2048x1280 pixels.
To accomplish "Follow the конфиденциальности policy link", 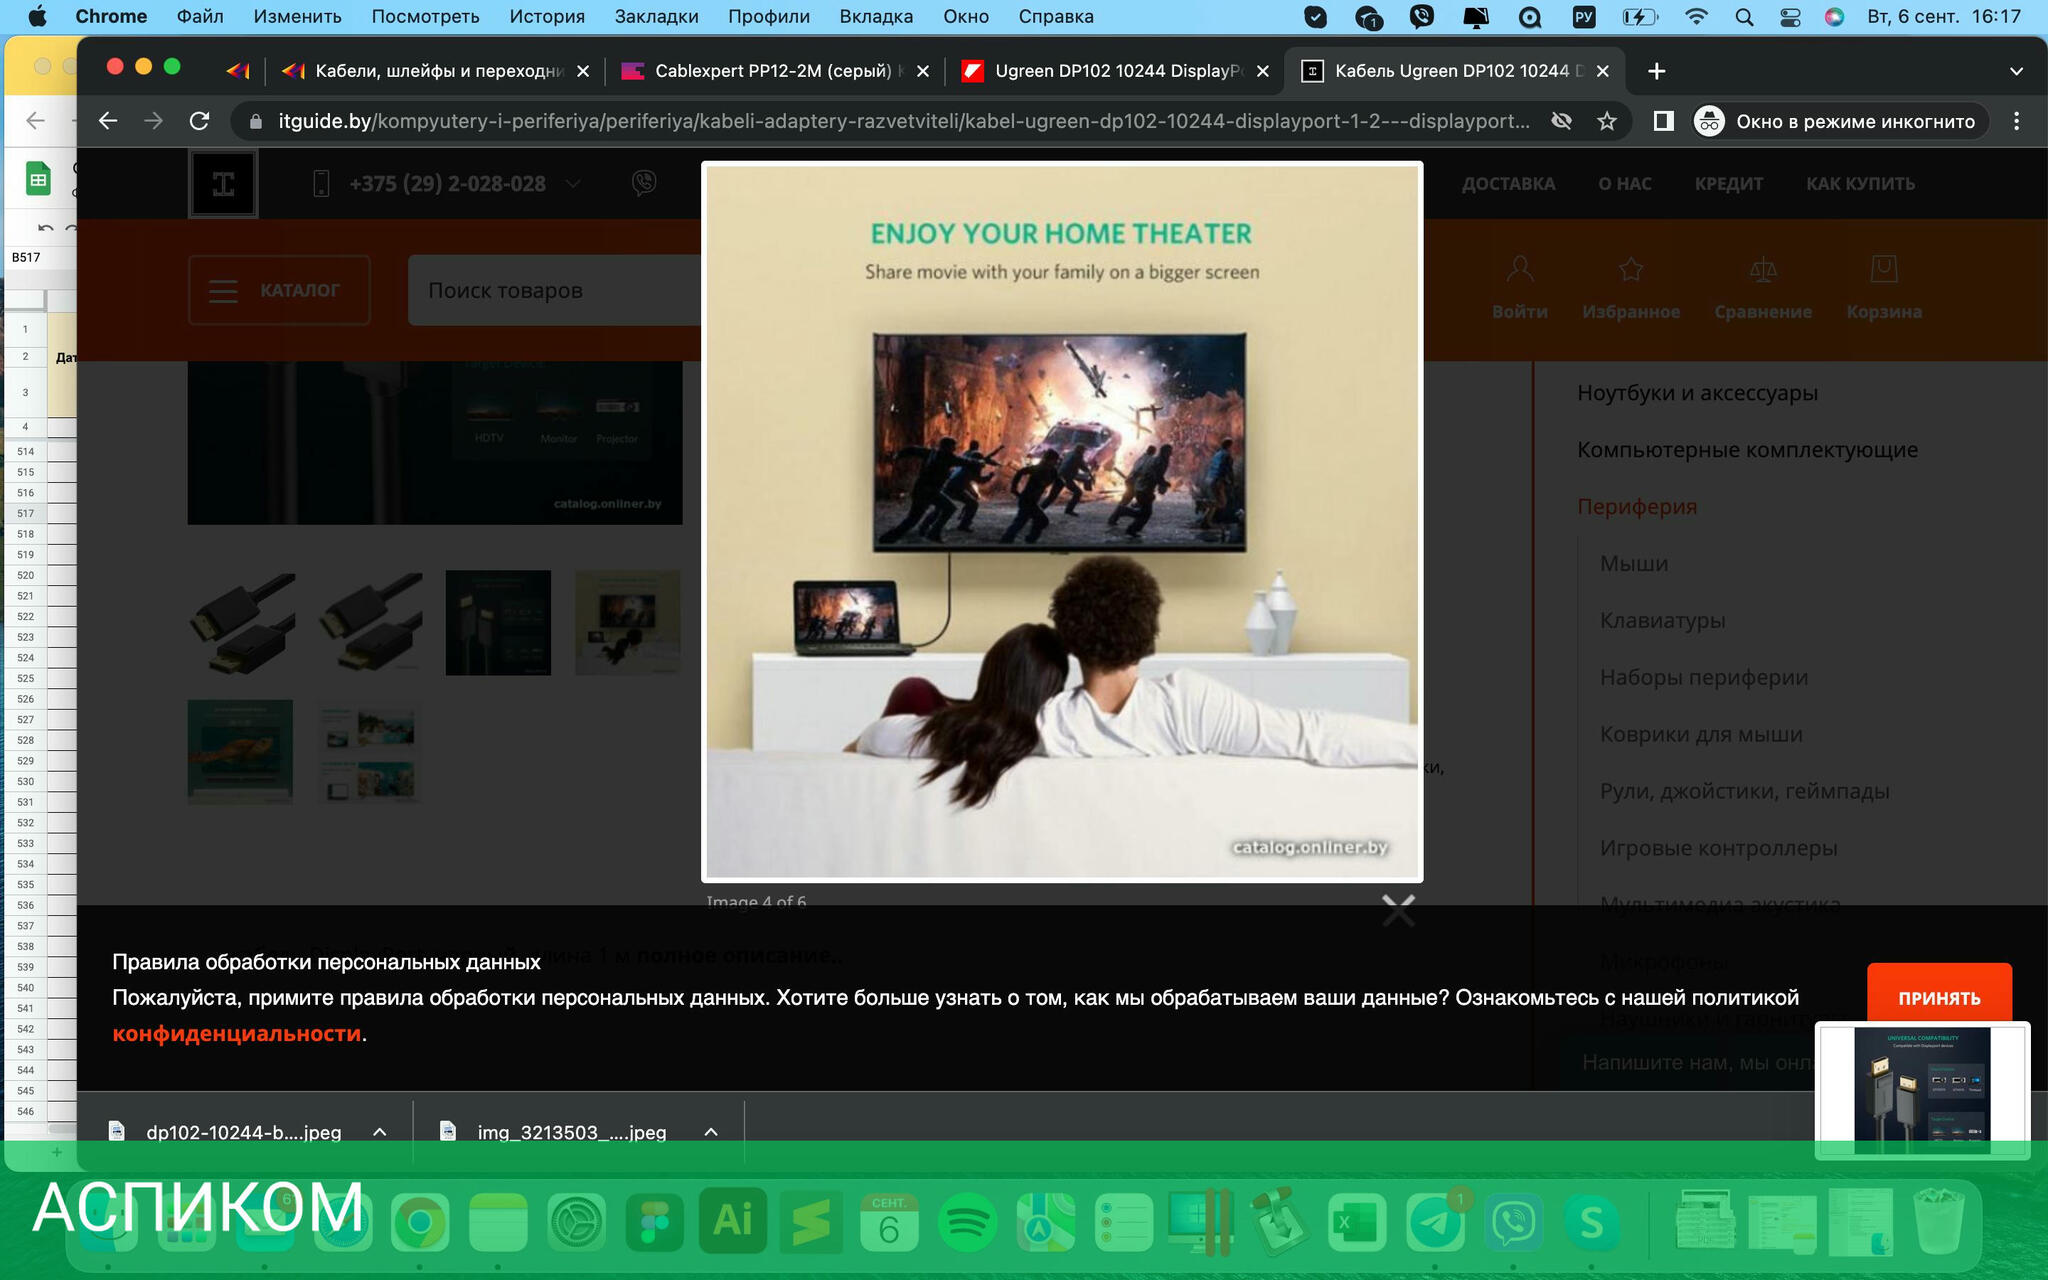I will point(236,1034).
